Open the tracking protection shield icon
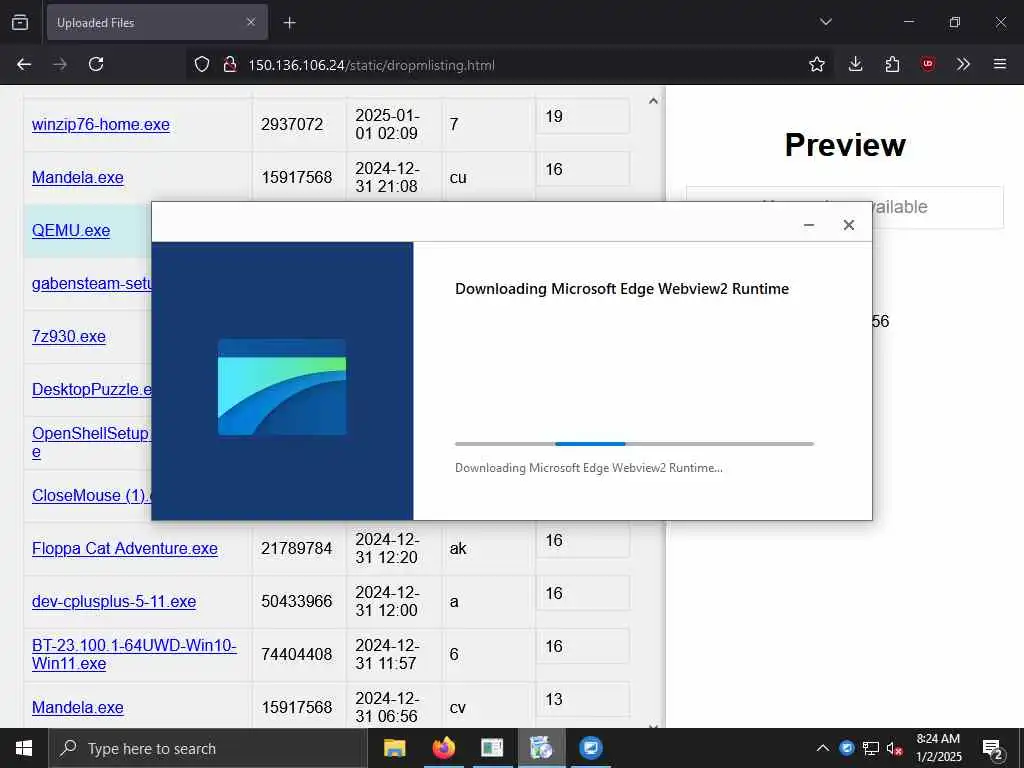 coord(202,64)
